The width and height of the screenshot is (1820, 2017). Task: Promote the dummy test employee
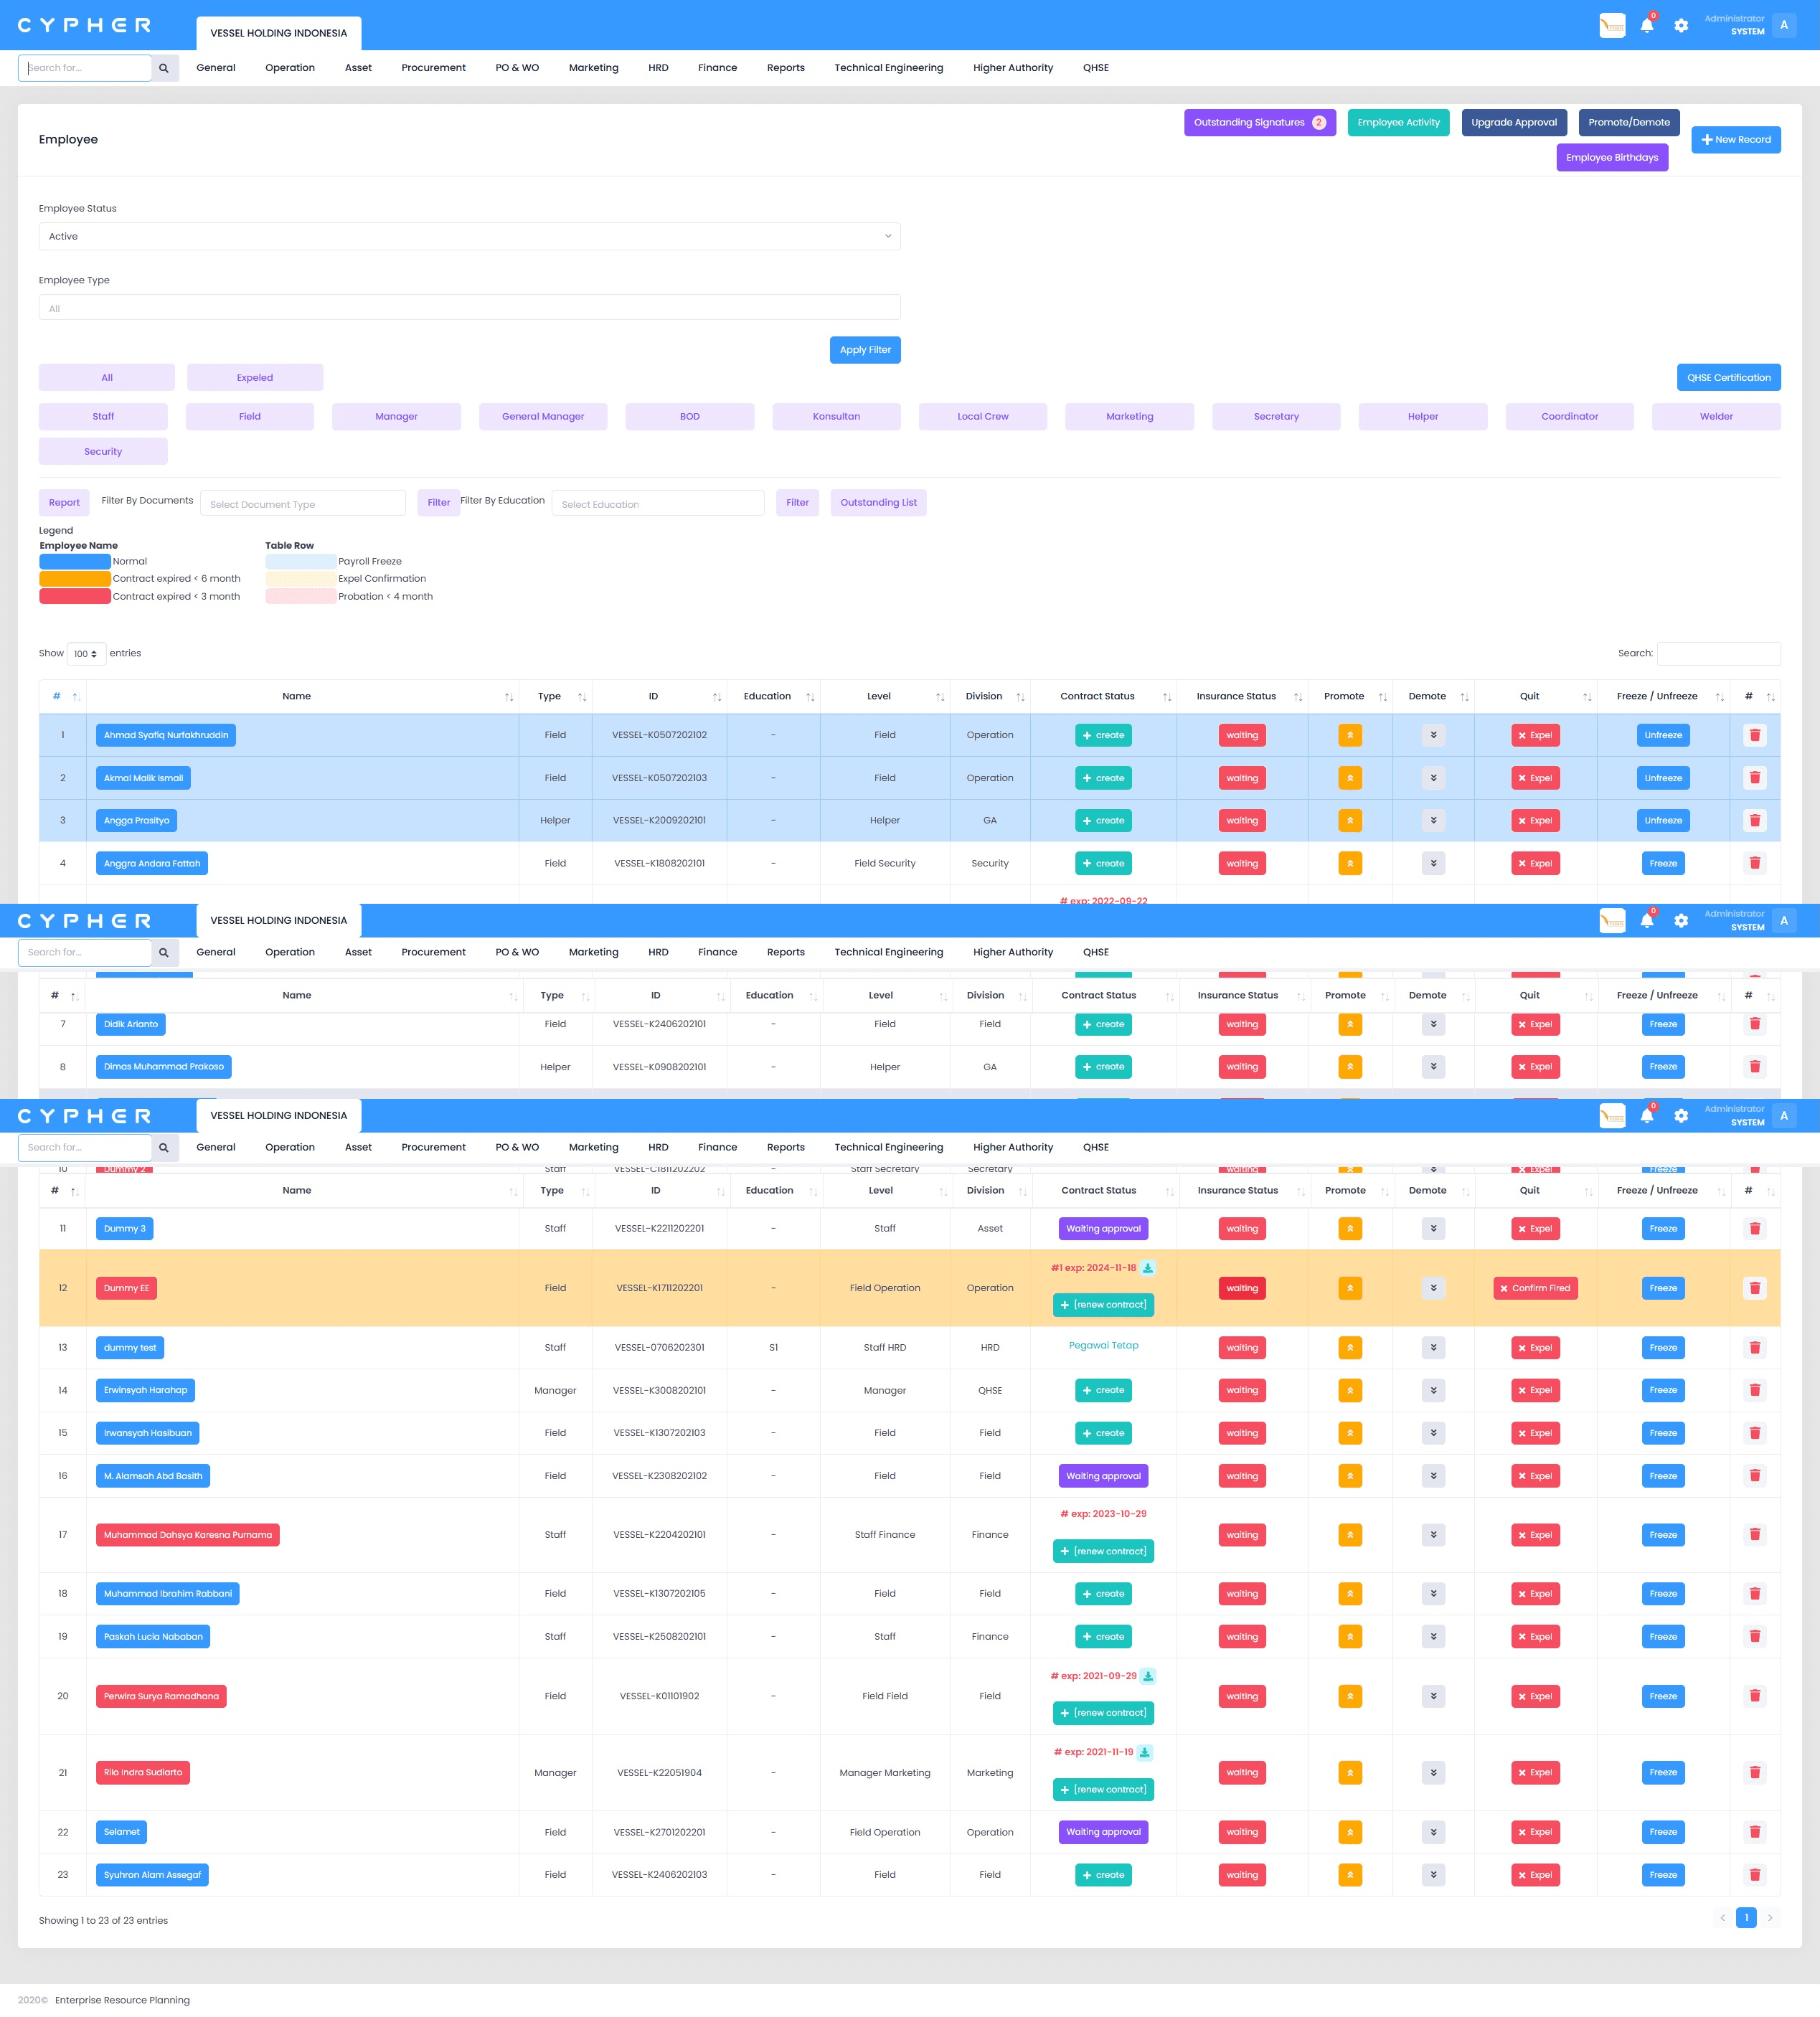pos(1350,1348)
